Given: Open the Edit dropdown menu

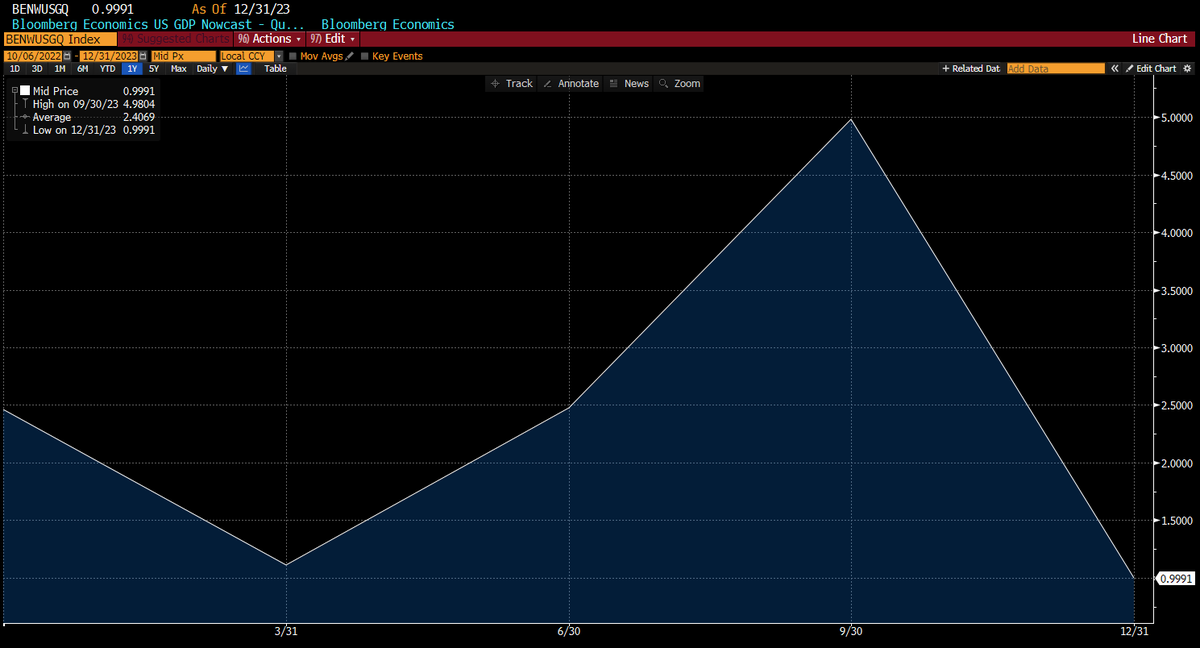Looking at the screenshot, I should [333, 39].
